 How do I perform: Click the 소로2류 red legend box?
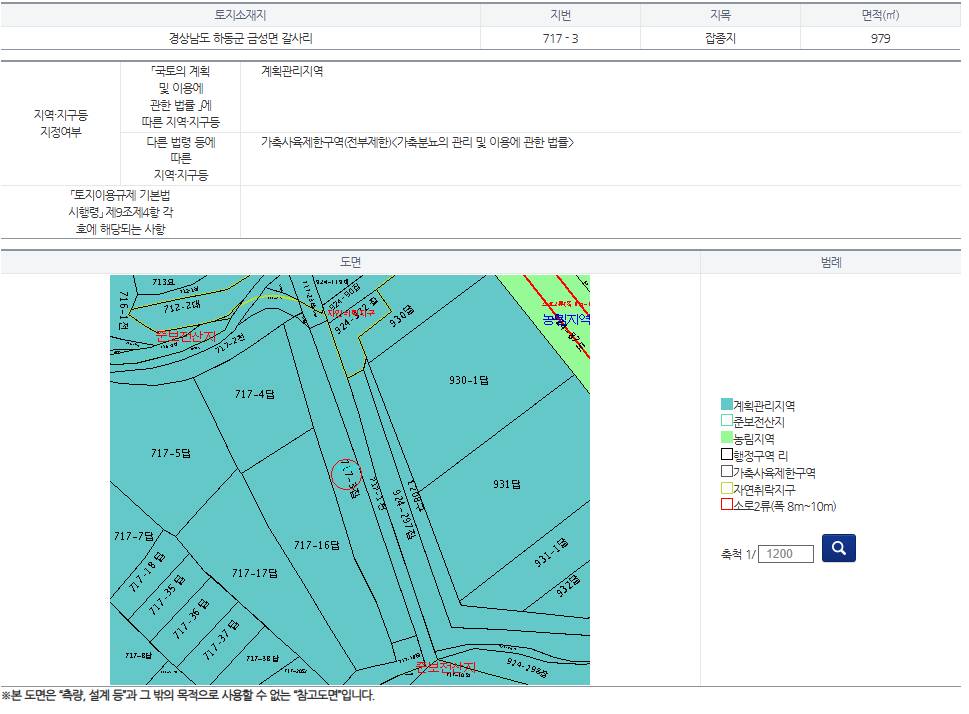coord(727,504)
